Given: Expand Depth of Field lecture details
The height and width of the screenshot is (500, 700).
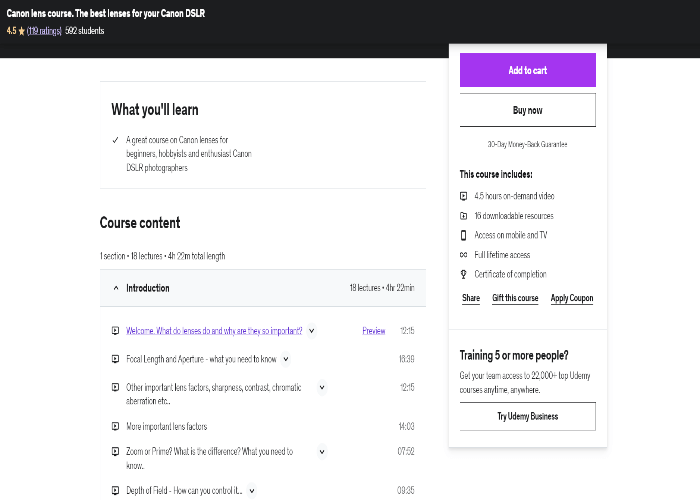Looking at the screenshot, I should click(x=252, y=491).
